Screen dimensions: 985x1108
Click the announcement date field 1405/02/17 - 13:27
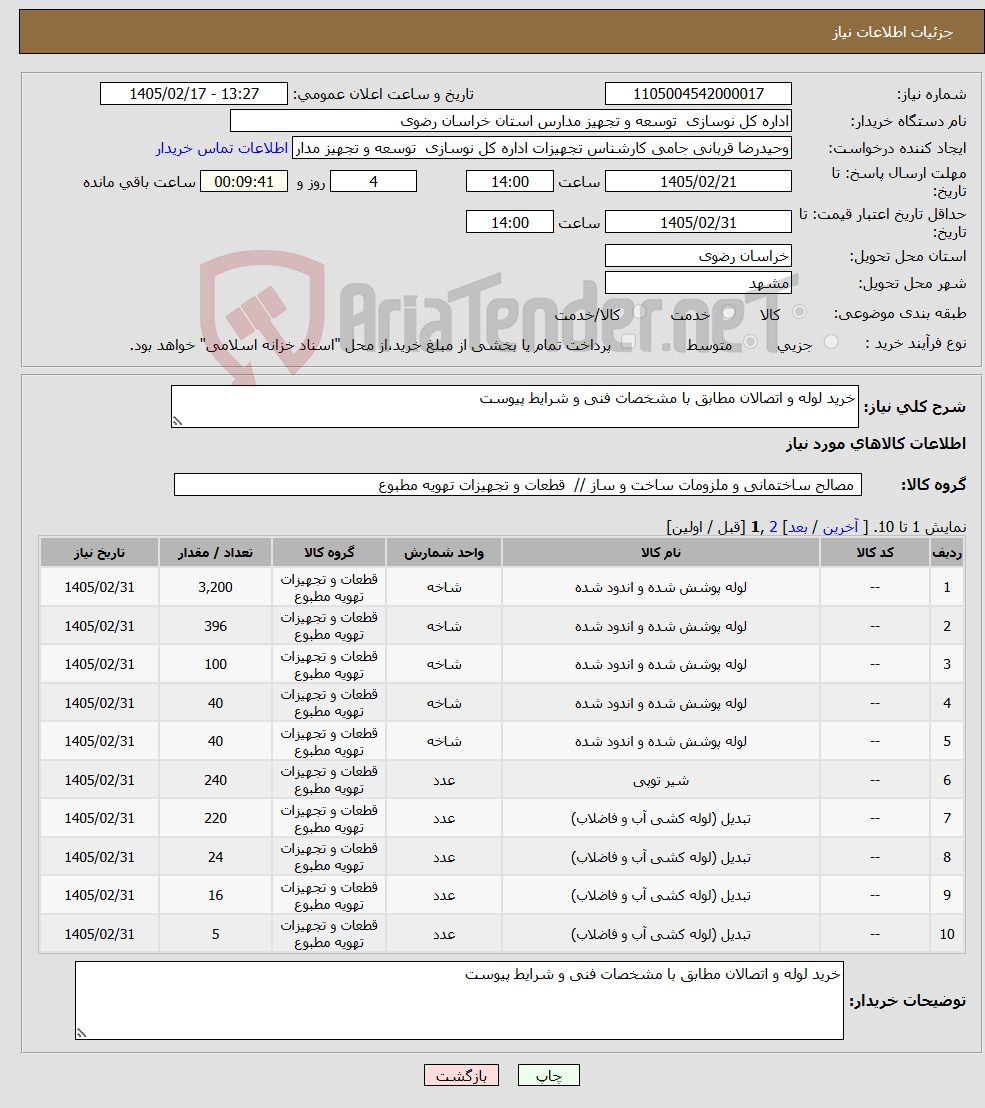tap(194, 94)
